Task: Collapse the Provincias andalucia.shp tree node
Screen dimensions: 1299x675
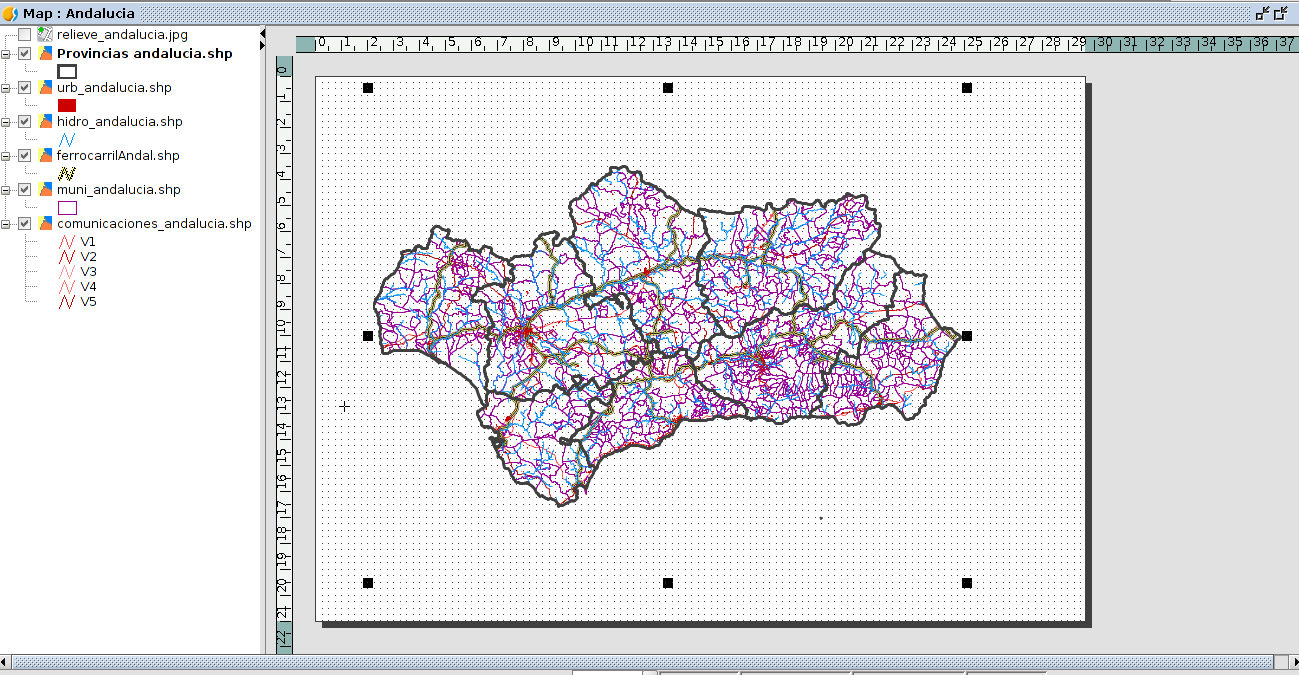Action: (x=6, y=54)
